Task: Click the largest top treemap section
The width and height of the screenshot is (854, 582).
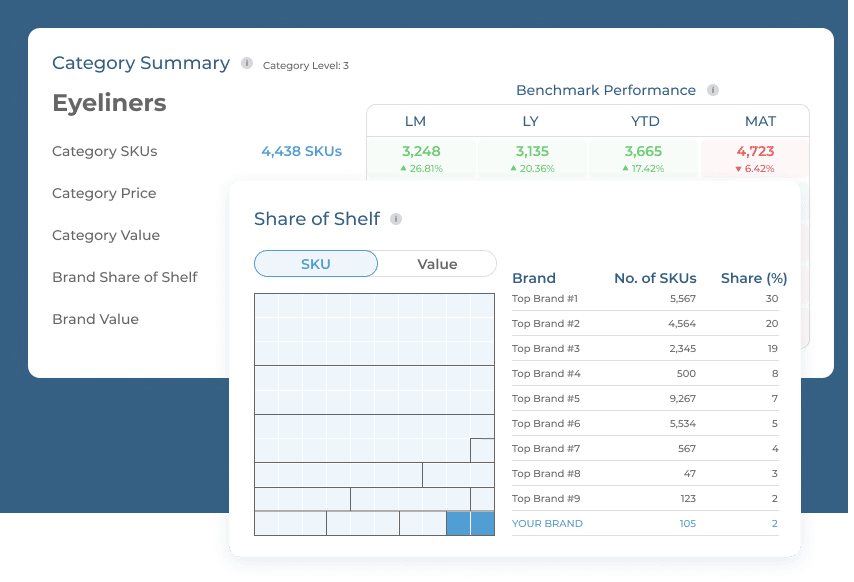Action: click(x=374, y=329)
